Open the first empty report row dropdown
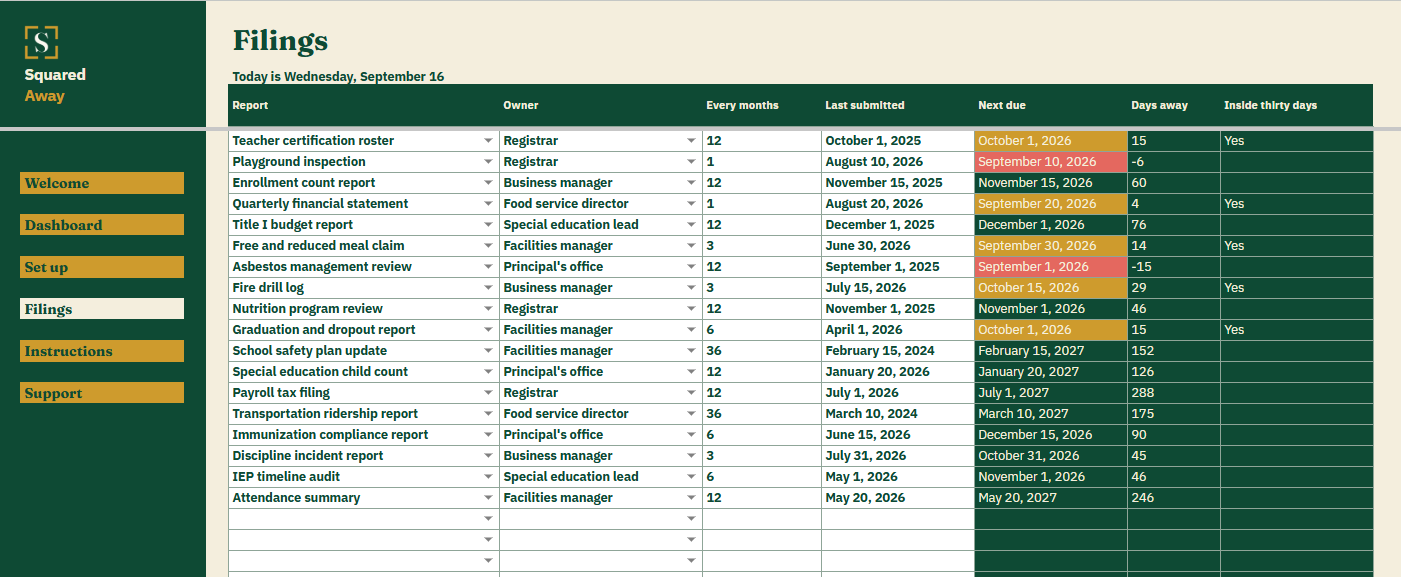Image resolution: width=1401 pixels, height=577 pixels. pyautogui.click(x=488, y=519)
